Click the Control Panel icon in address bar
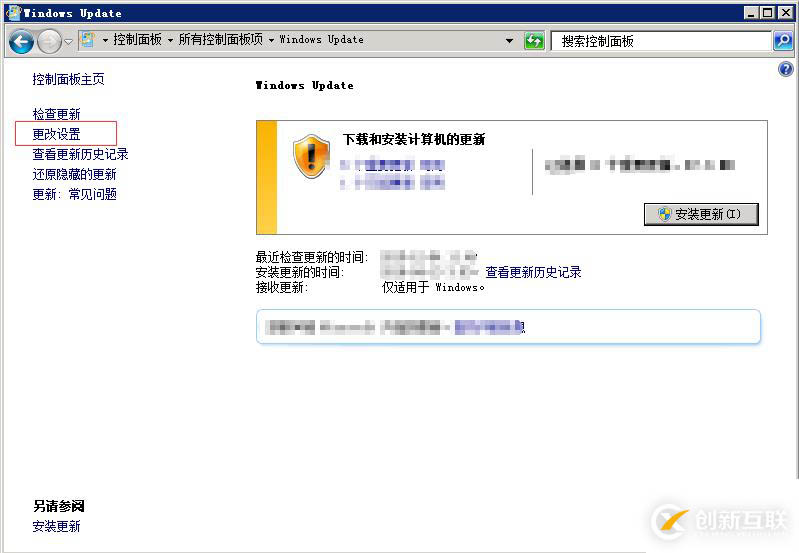 pyautogui.click(x=88, y=40)
